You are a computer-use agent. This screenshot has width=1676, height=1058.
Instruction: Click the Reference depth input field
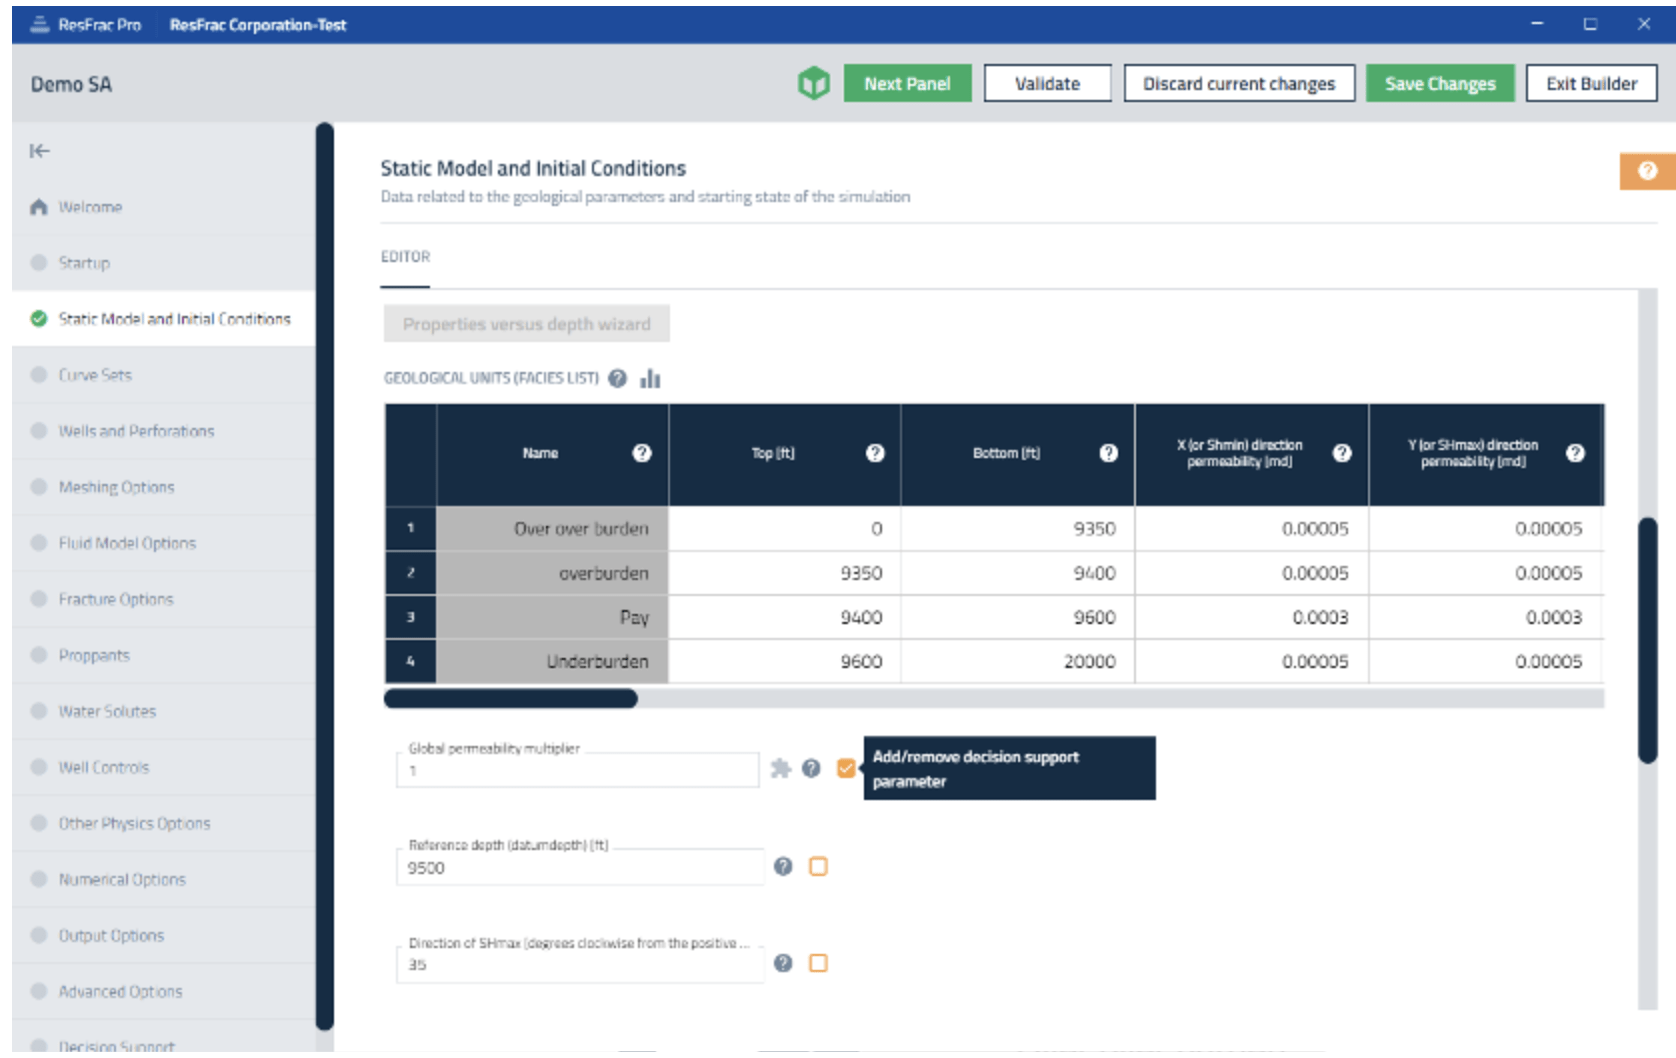tap(580, 868)
